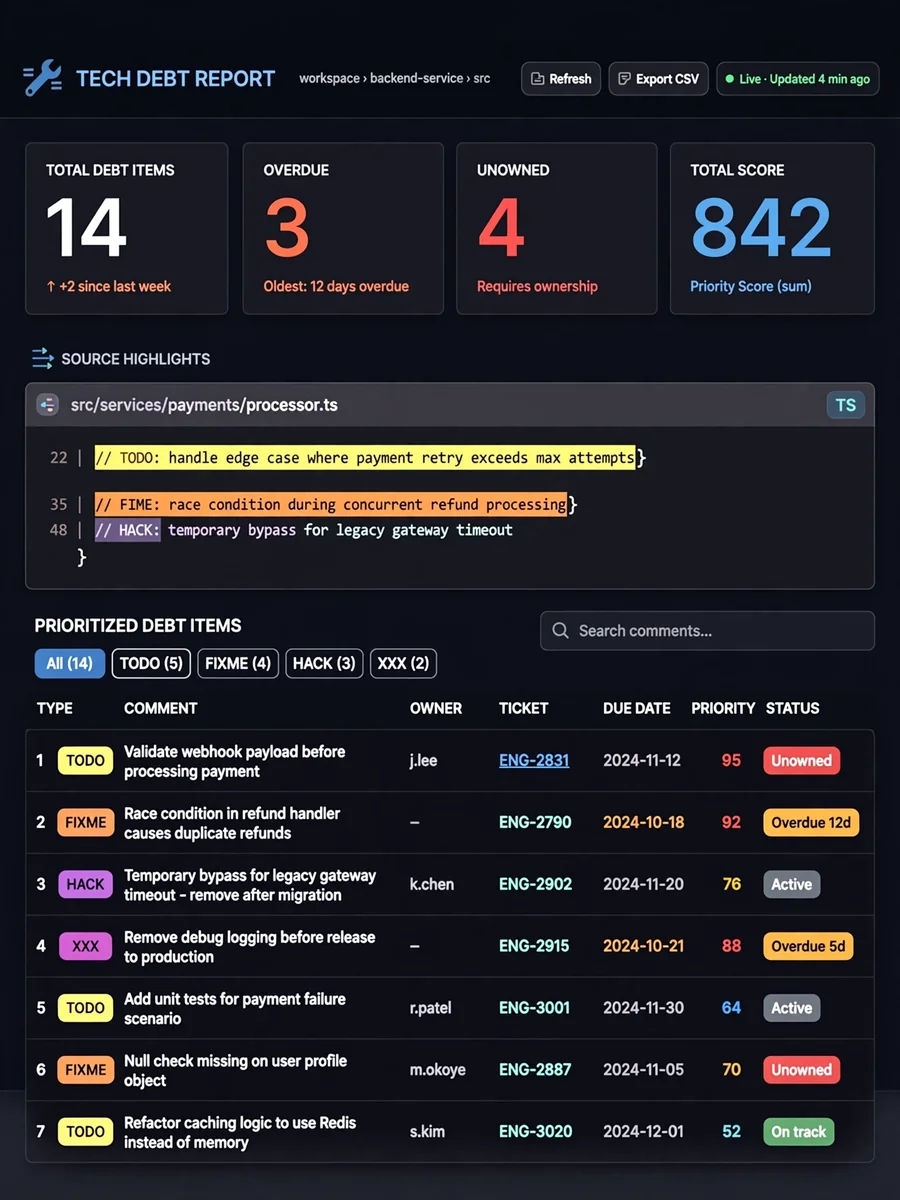Viewport: 900px width, 1200px height.
Task: Sort by the DUE DATE column header
Action: tap(637, 708)
